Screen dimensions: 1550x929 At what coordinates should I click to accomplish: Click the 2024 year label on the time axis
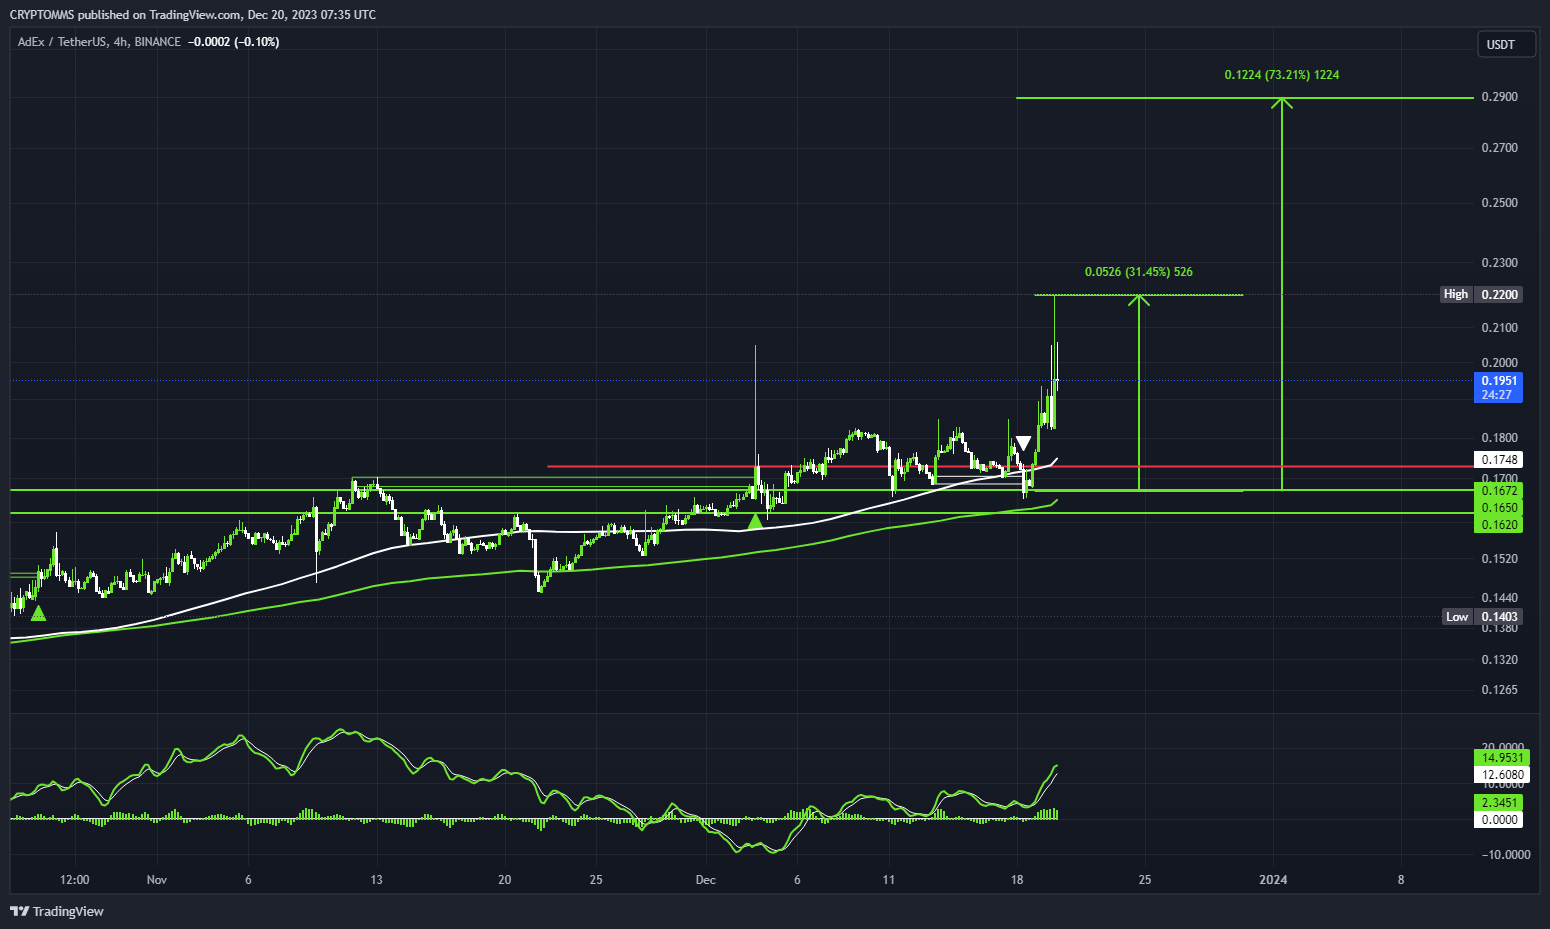point(1273,880)
